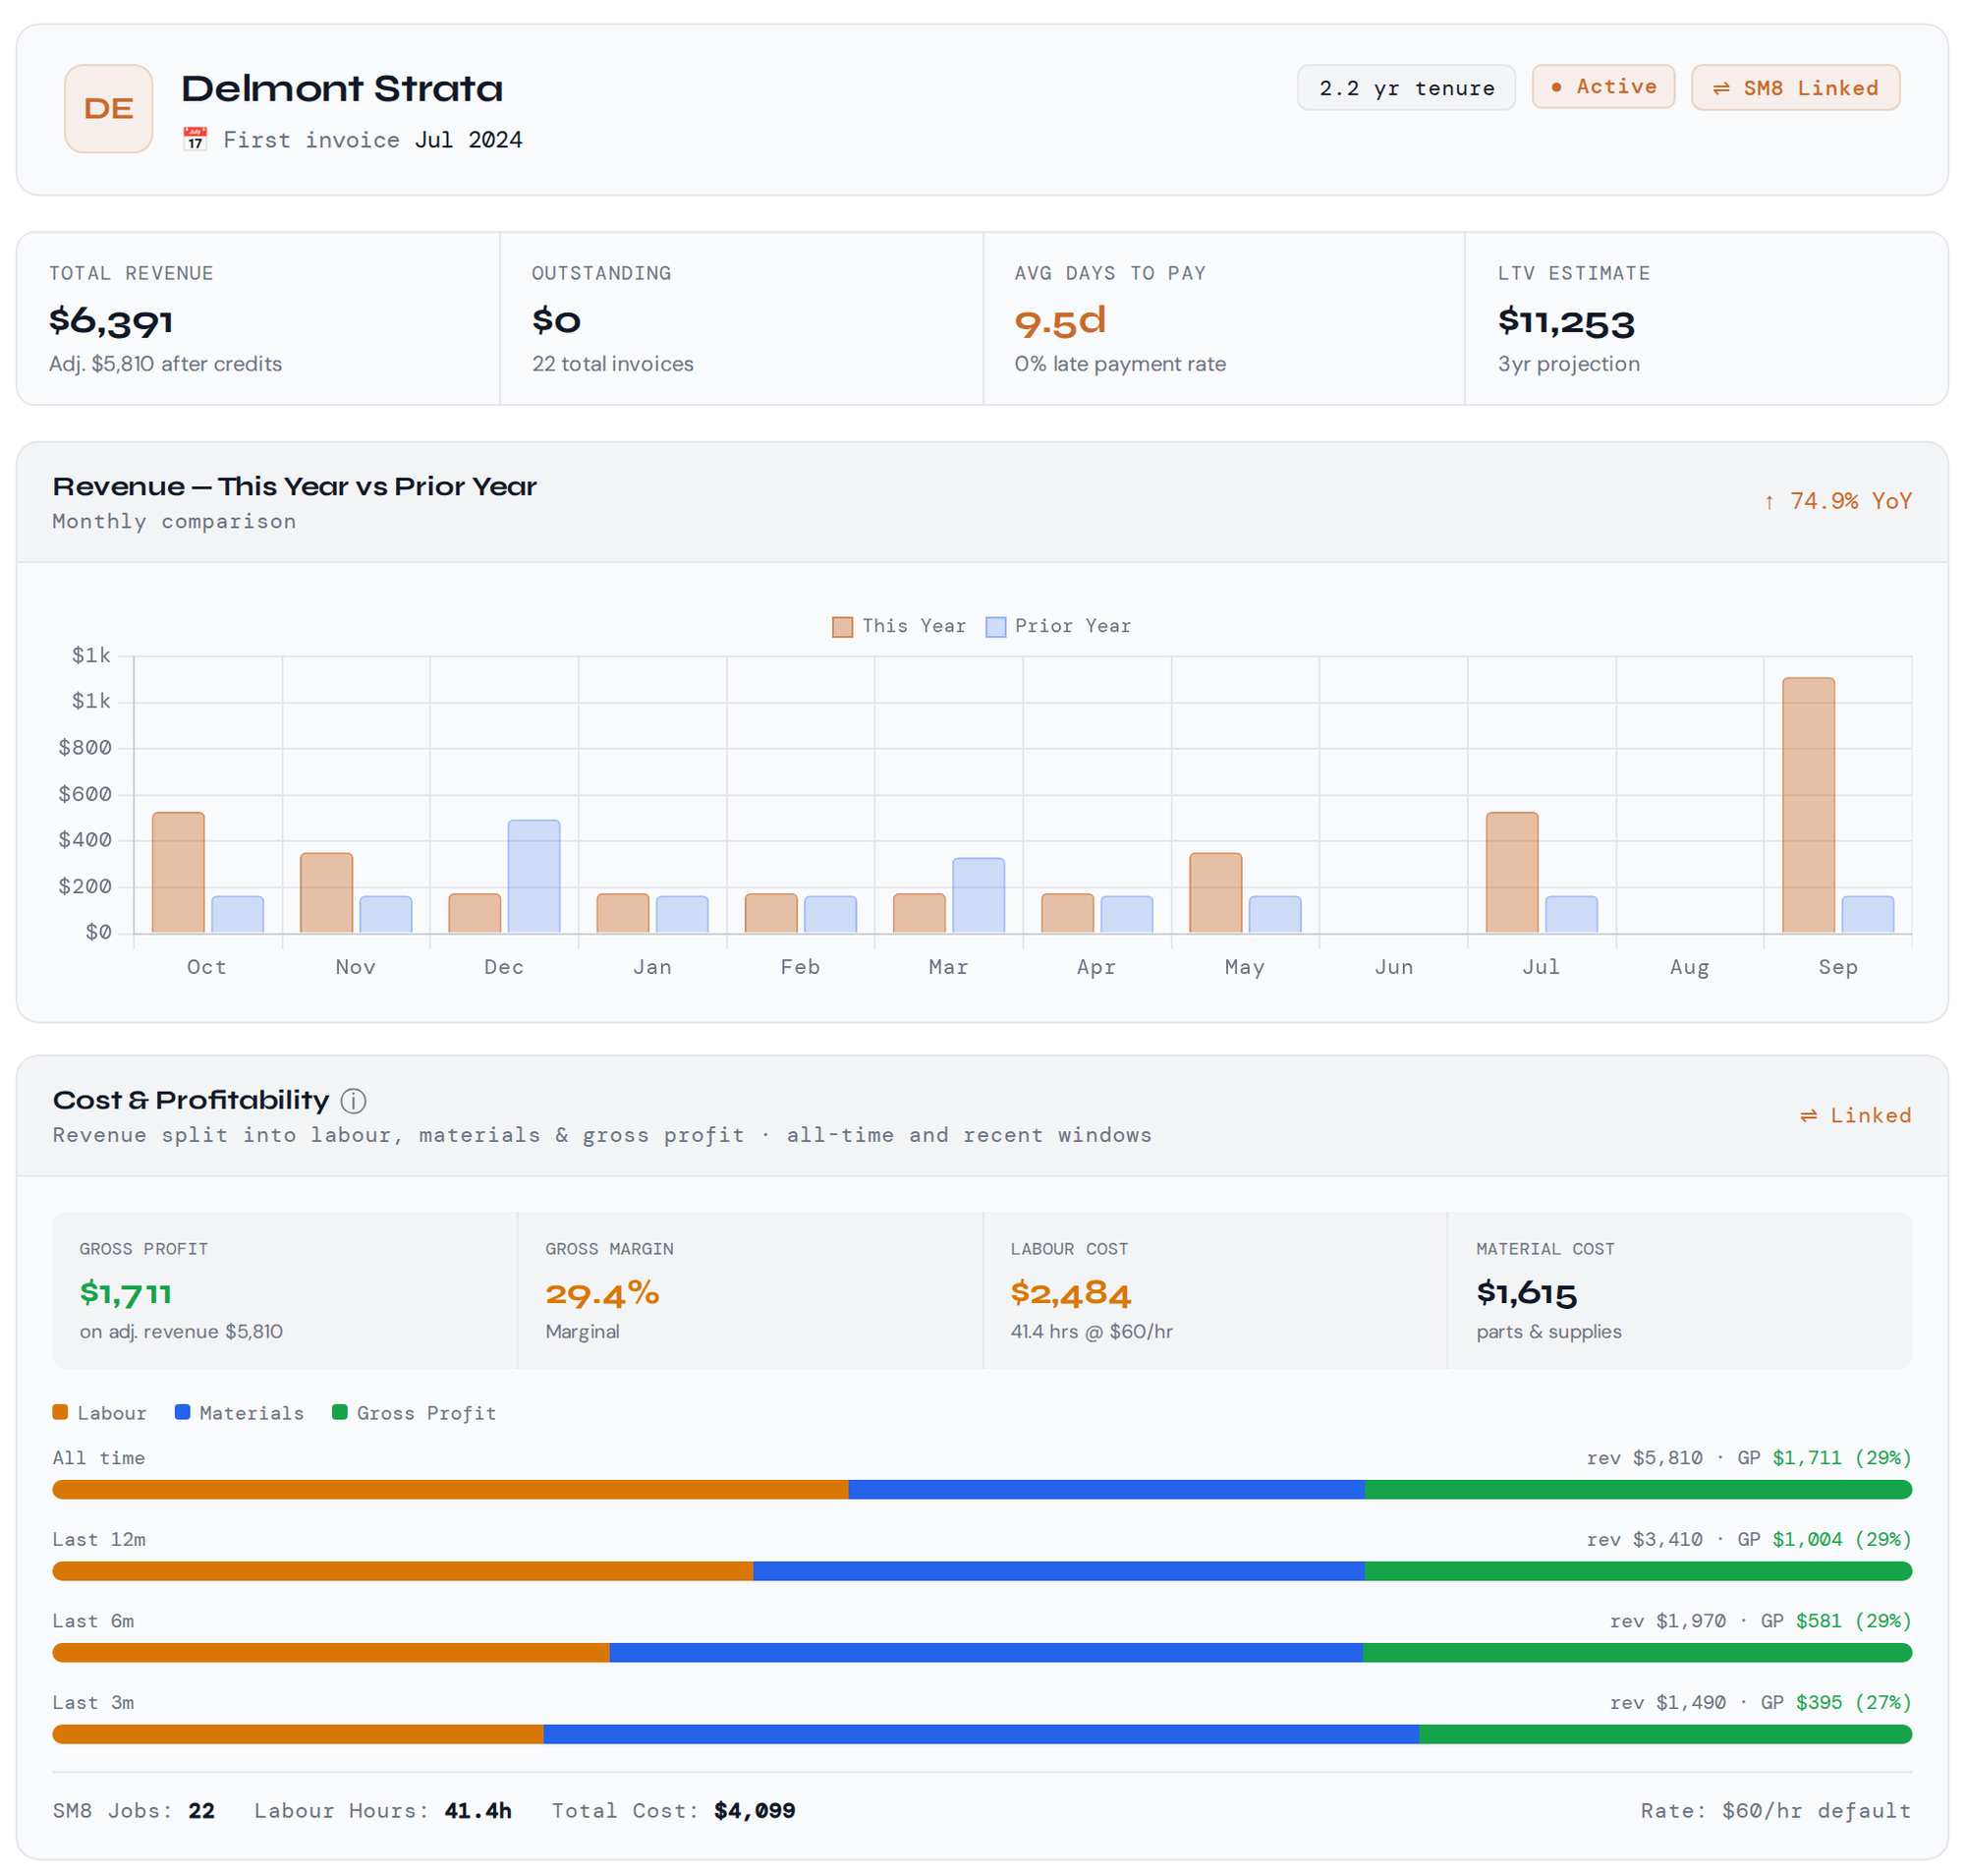
Task: Click the Delmont Strata customer name
Action: pyautogui.click(x=342, y=89)
